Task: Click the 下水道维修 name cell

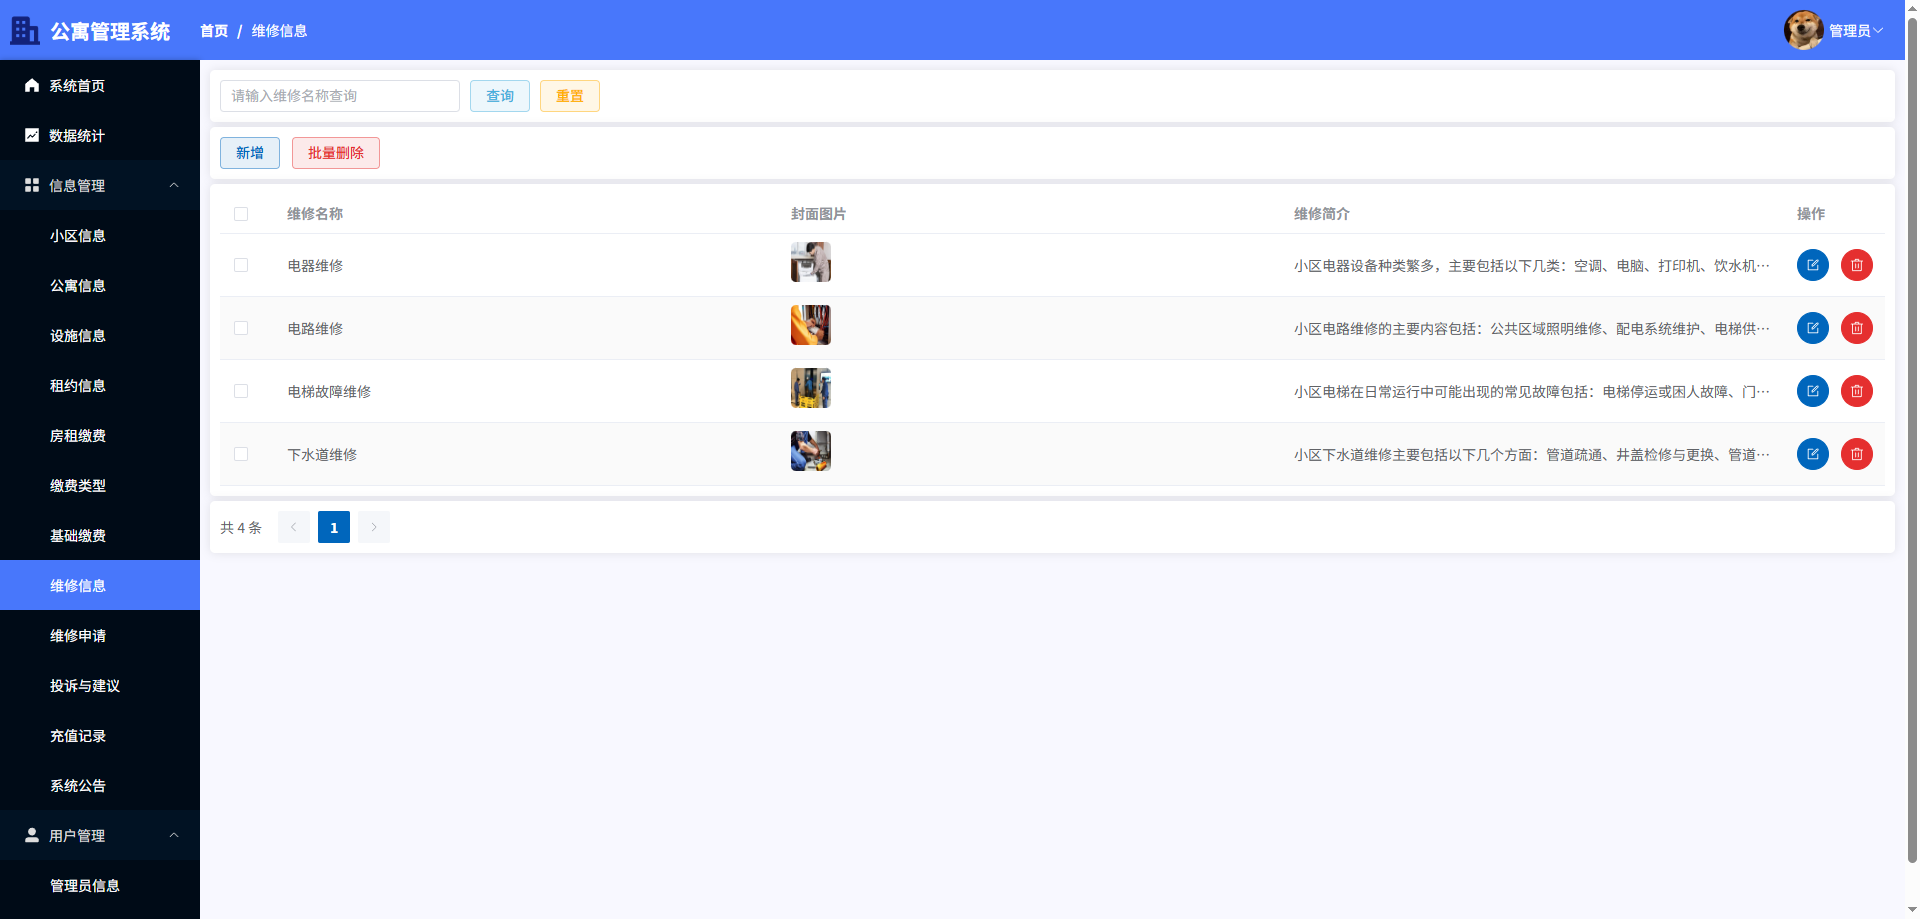Action: (322, 455)
